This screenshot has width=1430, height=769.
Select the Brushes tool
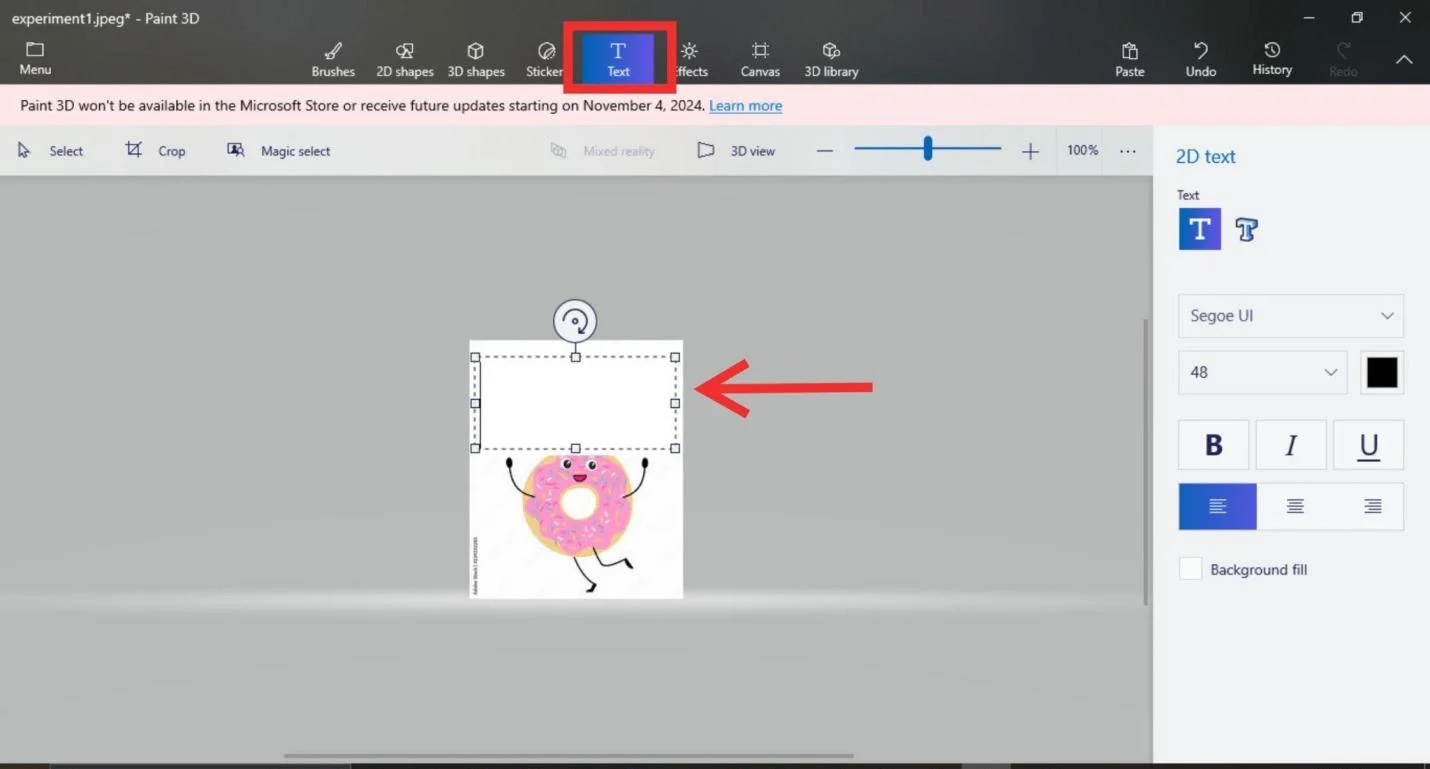pyautogui.click(x=333, y=59)
